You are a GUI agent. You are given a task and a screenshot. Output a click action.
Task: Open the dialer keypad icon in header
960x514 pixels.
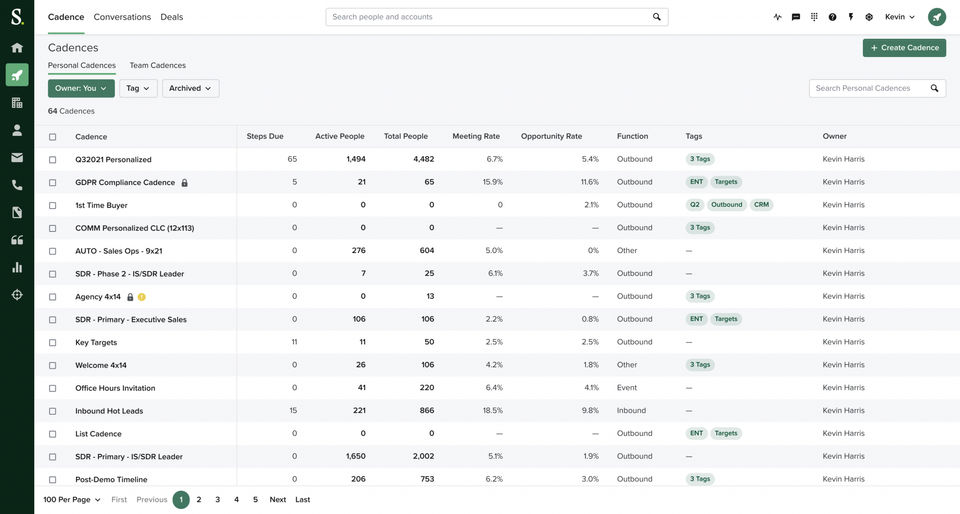coord(814,17)
